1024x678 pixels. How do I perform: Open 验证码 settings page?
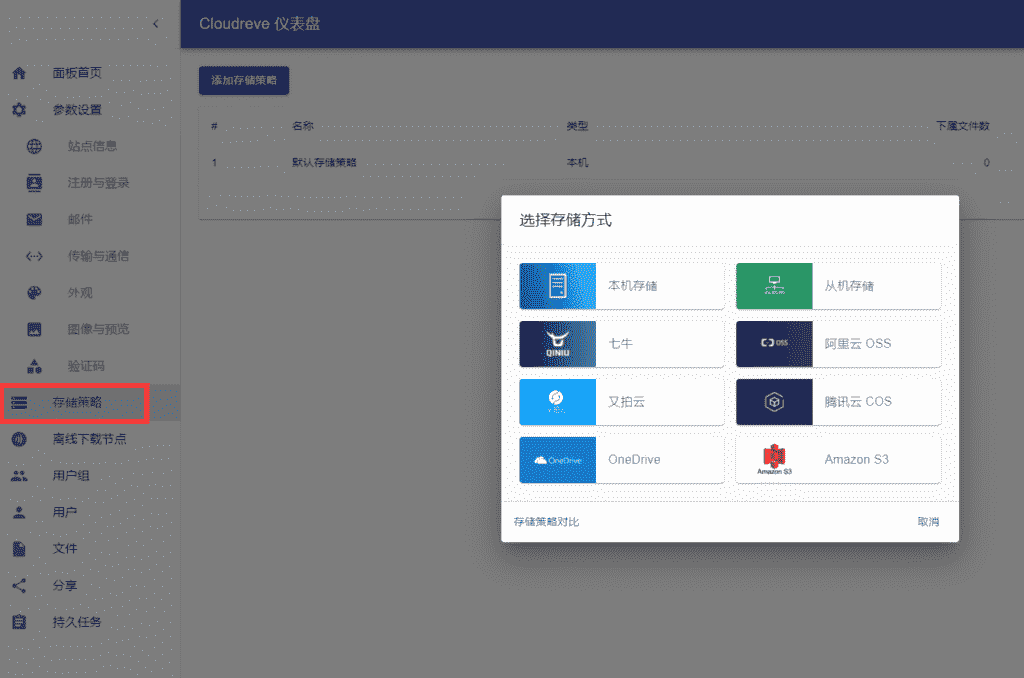(x=90, y=366)
